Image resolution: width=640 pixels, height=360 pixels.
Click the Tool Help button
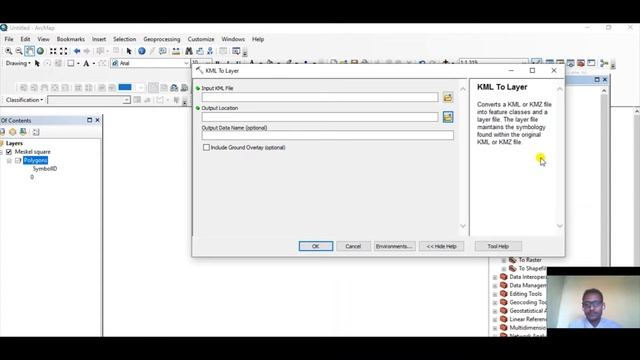[x=498, y=246]
